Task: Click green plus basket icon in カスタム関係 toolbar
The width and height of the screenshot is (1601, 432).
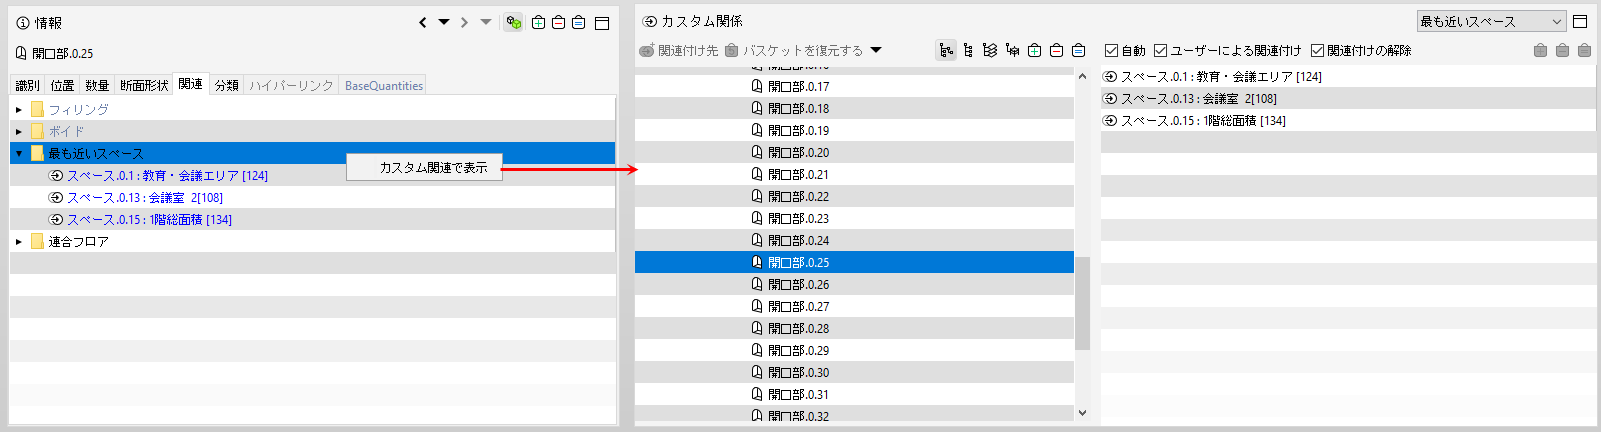Action: point(1035,50)
